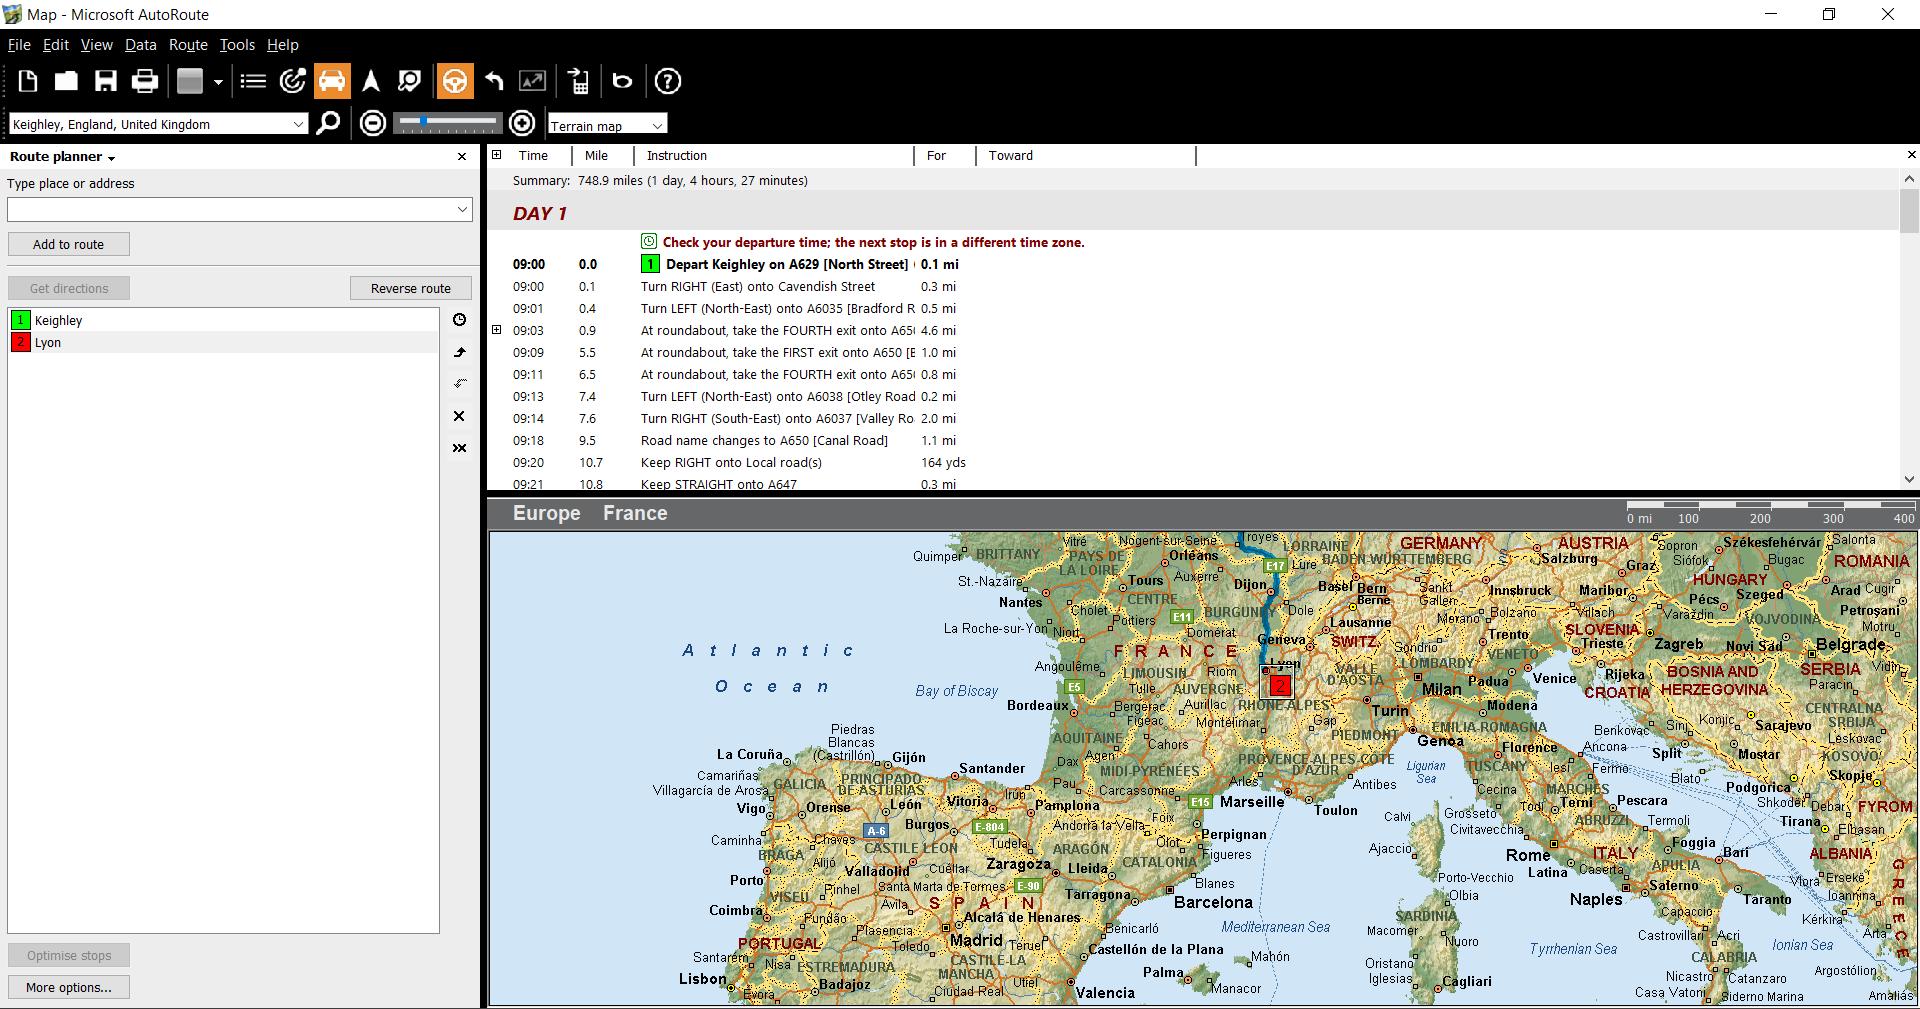Toggle the Route Planner car button
This screenshot has height=1009, width=1920.
(x=332, y=81)
